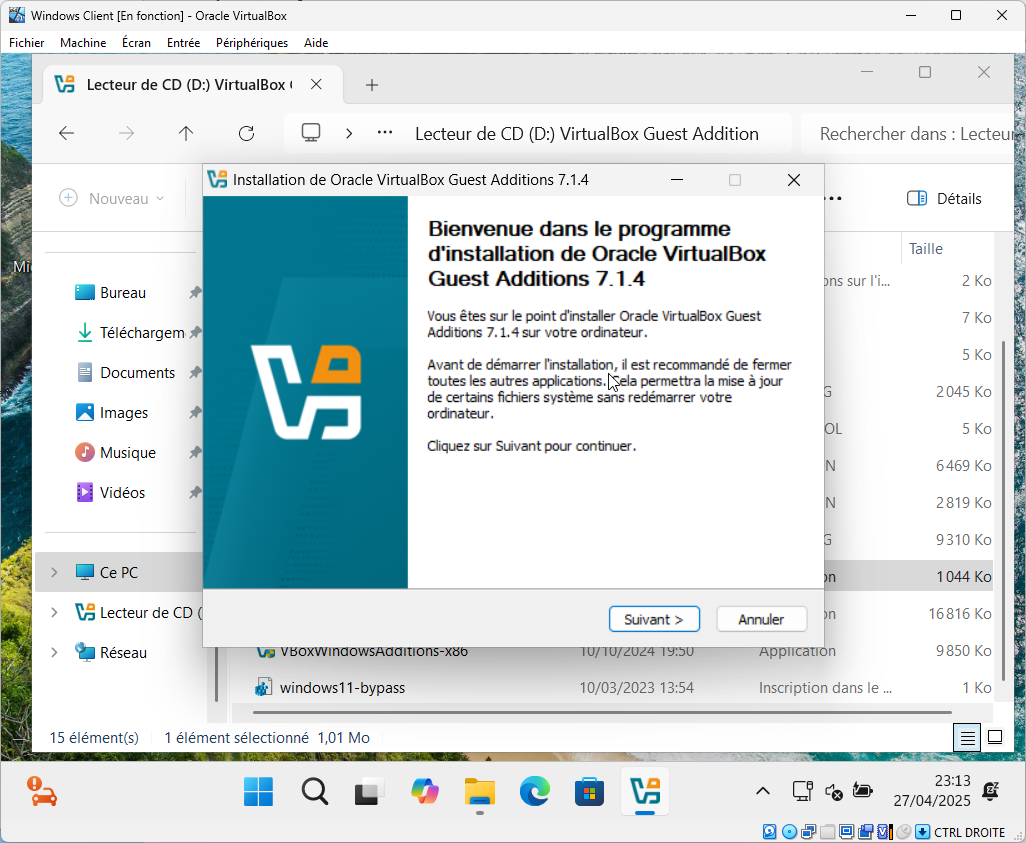Open Microsoft Store from the taskbar
The image size is (1026, 843).
point(590,792)
